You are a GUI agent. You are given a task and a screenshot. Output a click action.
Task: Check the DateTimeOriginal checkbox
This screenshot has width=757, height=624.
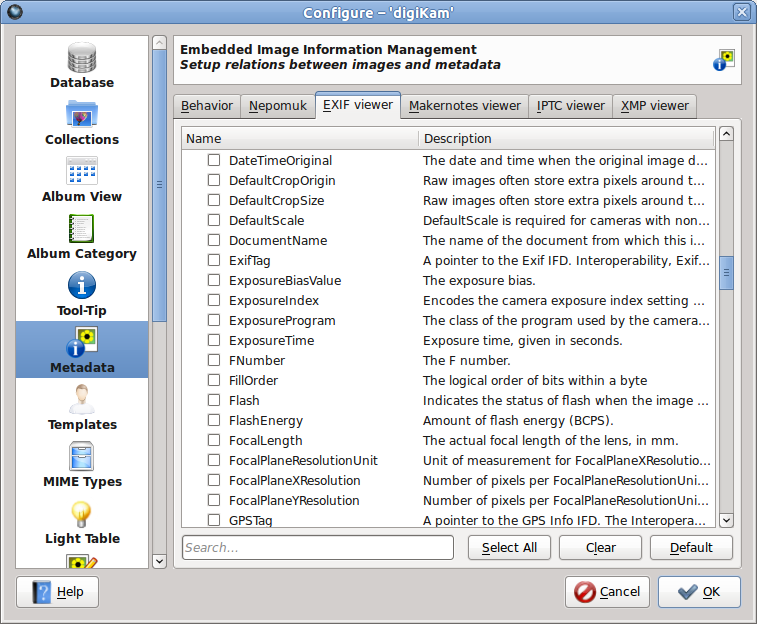pos(214,160)
